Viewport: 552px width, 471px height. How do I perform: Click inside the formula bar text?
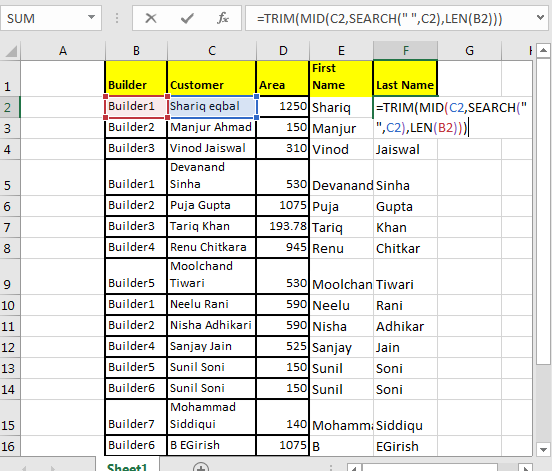(x=380, y=18)
